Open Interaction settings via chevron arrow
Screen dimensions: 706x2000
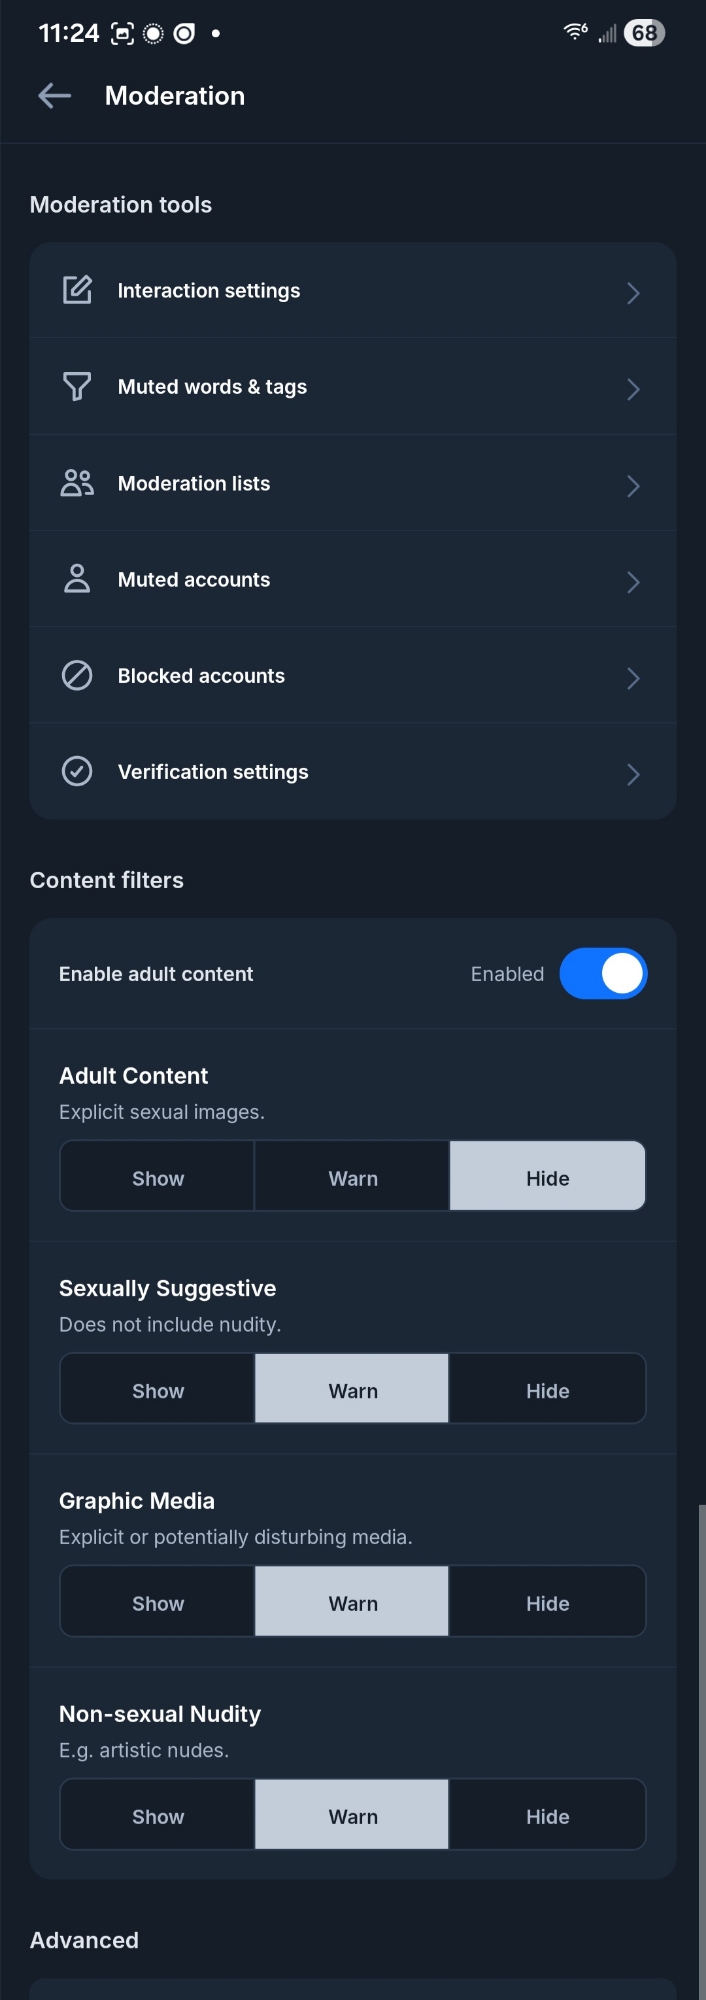(633, 292)
